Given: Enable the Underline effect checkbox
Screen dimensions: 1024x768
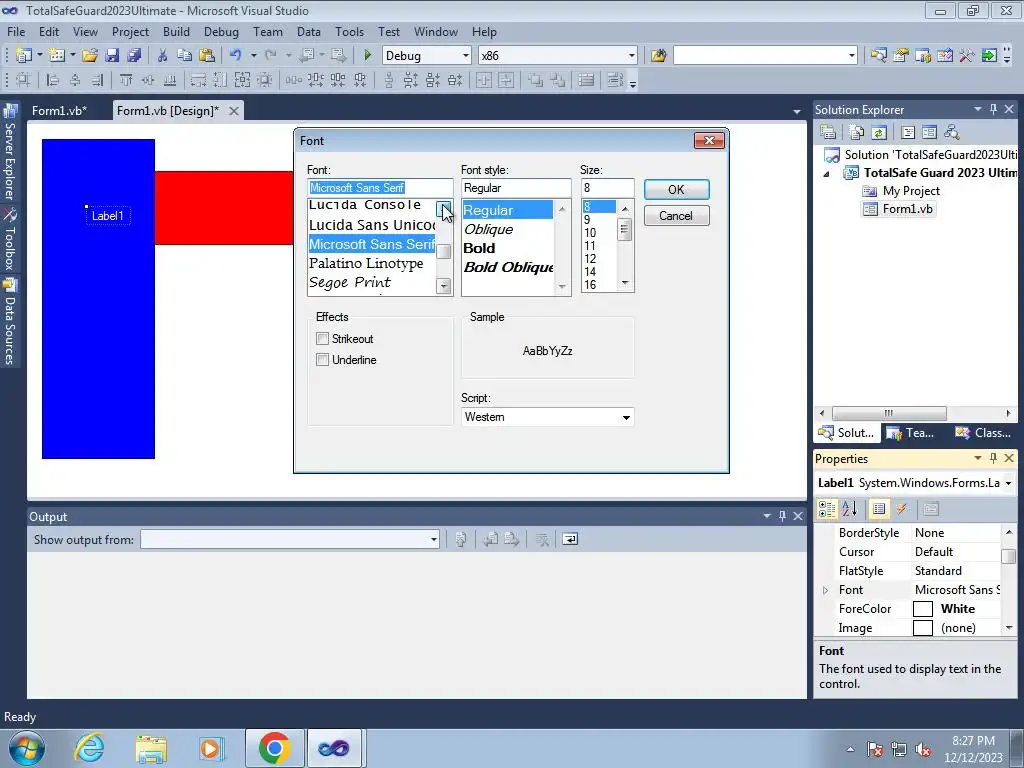Looking at the screenshot, I should click(x=322, y=359).
